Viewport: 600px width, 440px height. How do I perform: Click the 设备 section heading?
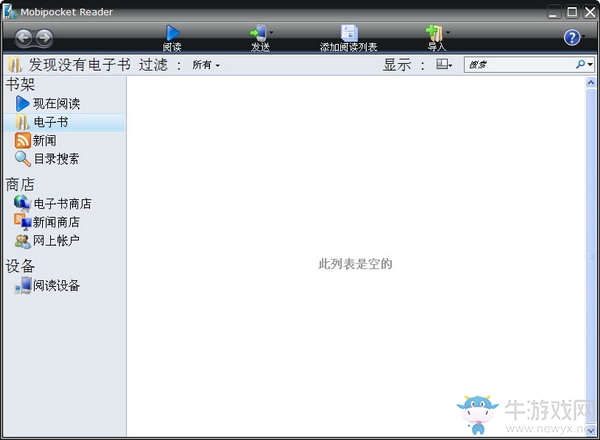coord(20,266)
